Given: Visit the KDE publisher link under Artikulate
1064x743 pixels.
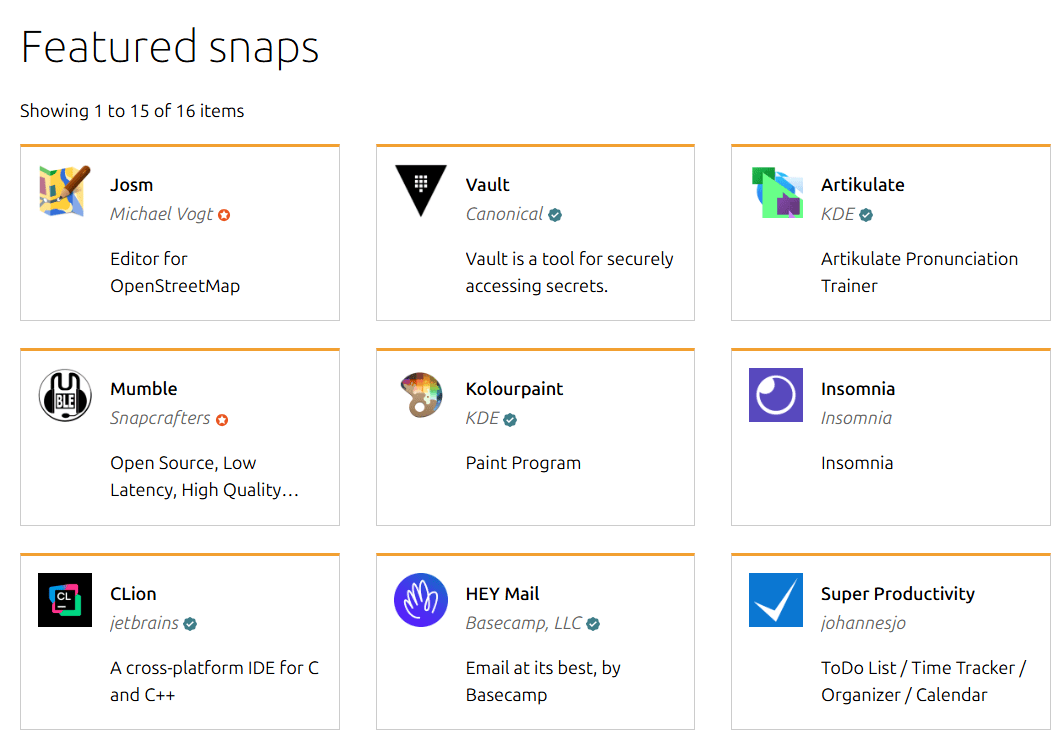Looking at the screenshot, I should 837,214.
